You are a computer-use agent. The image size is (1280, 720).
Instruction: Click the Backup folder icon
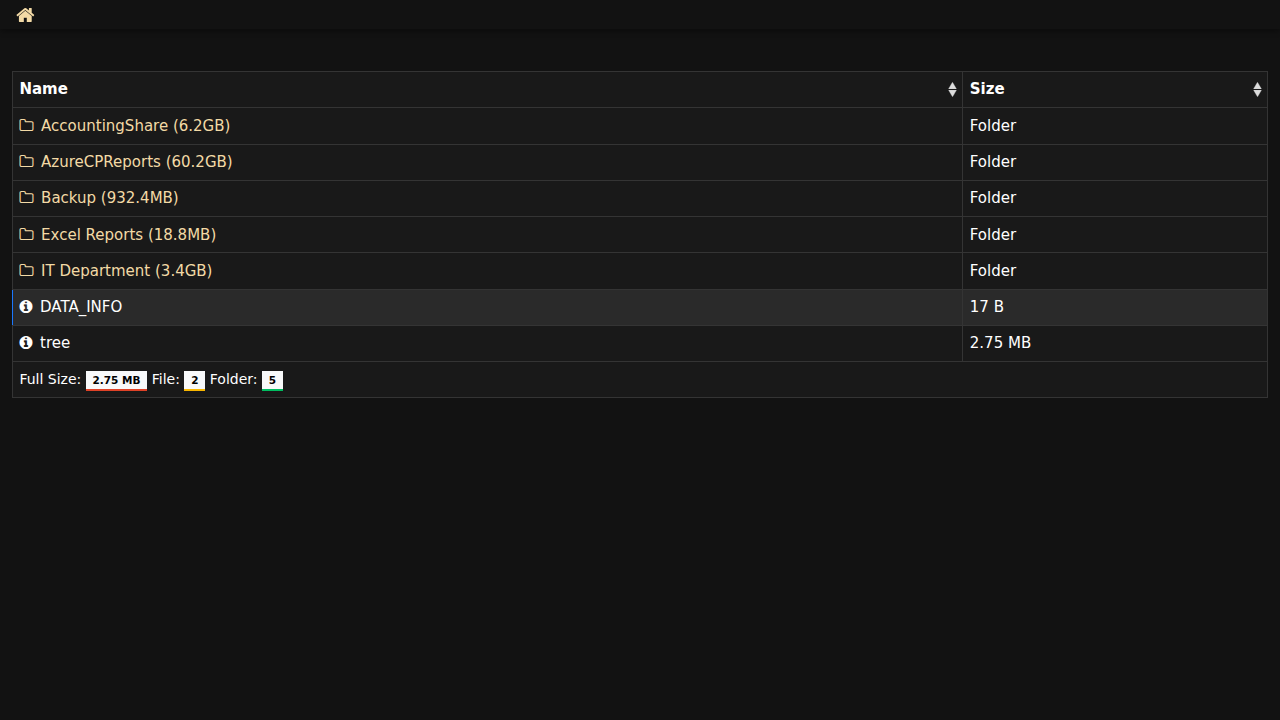tap(27, 198)
